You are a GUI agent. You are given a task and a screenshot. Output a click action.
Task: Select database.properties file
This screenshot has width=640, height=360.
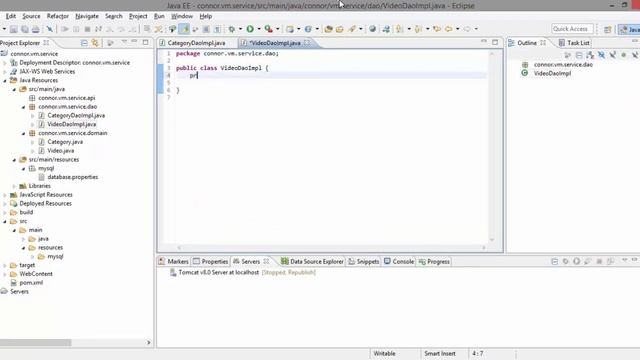(73, 177)
